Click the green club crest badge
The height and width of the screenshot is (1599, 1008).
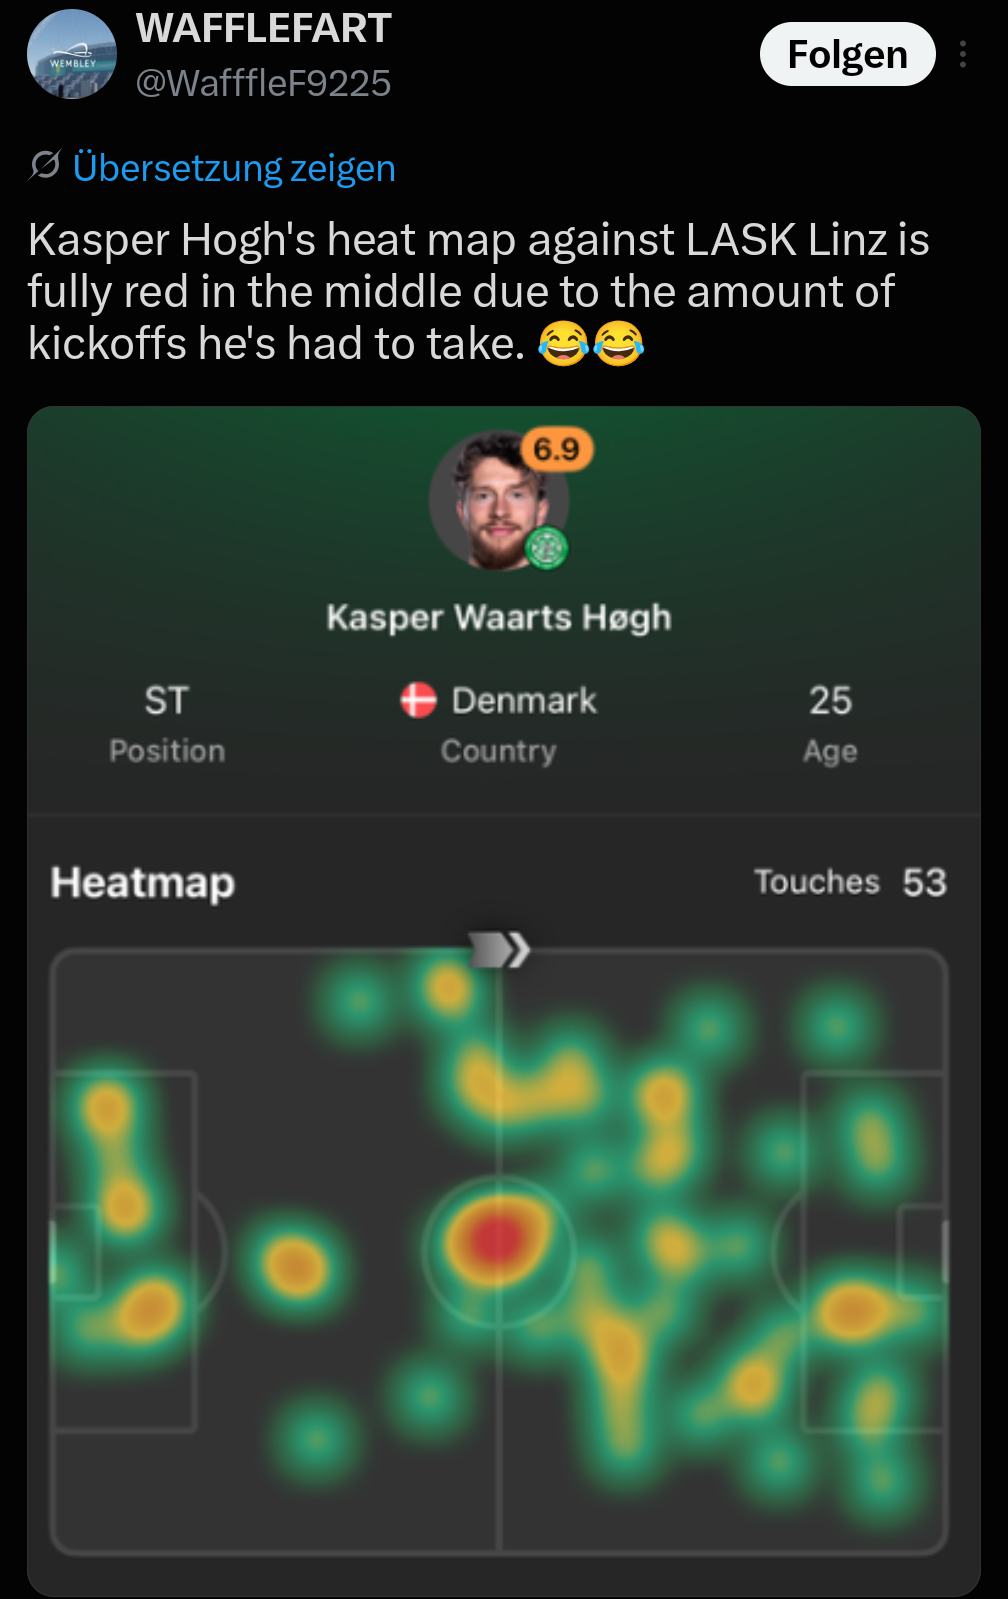[547, 548]
